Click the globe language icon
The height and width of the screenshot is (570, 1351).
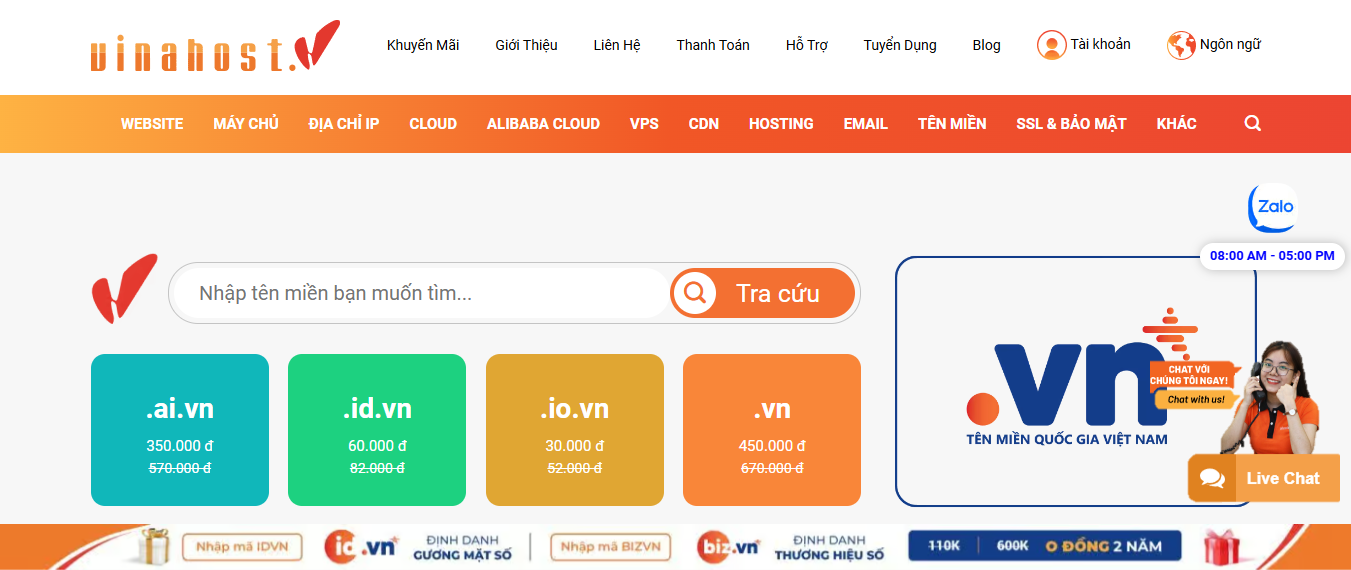[1181, 45]
